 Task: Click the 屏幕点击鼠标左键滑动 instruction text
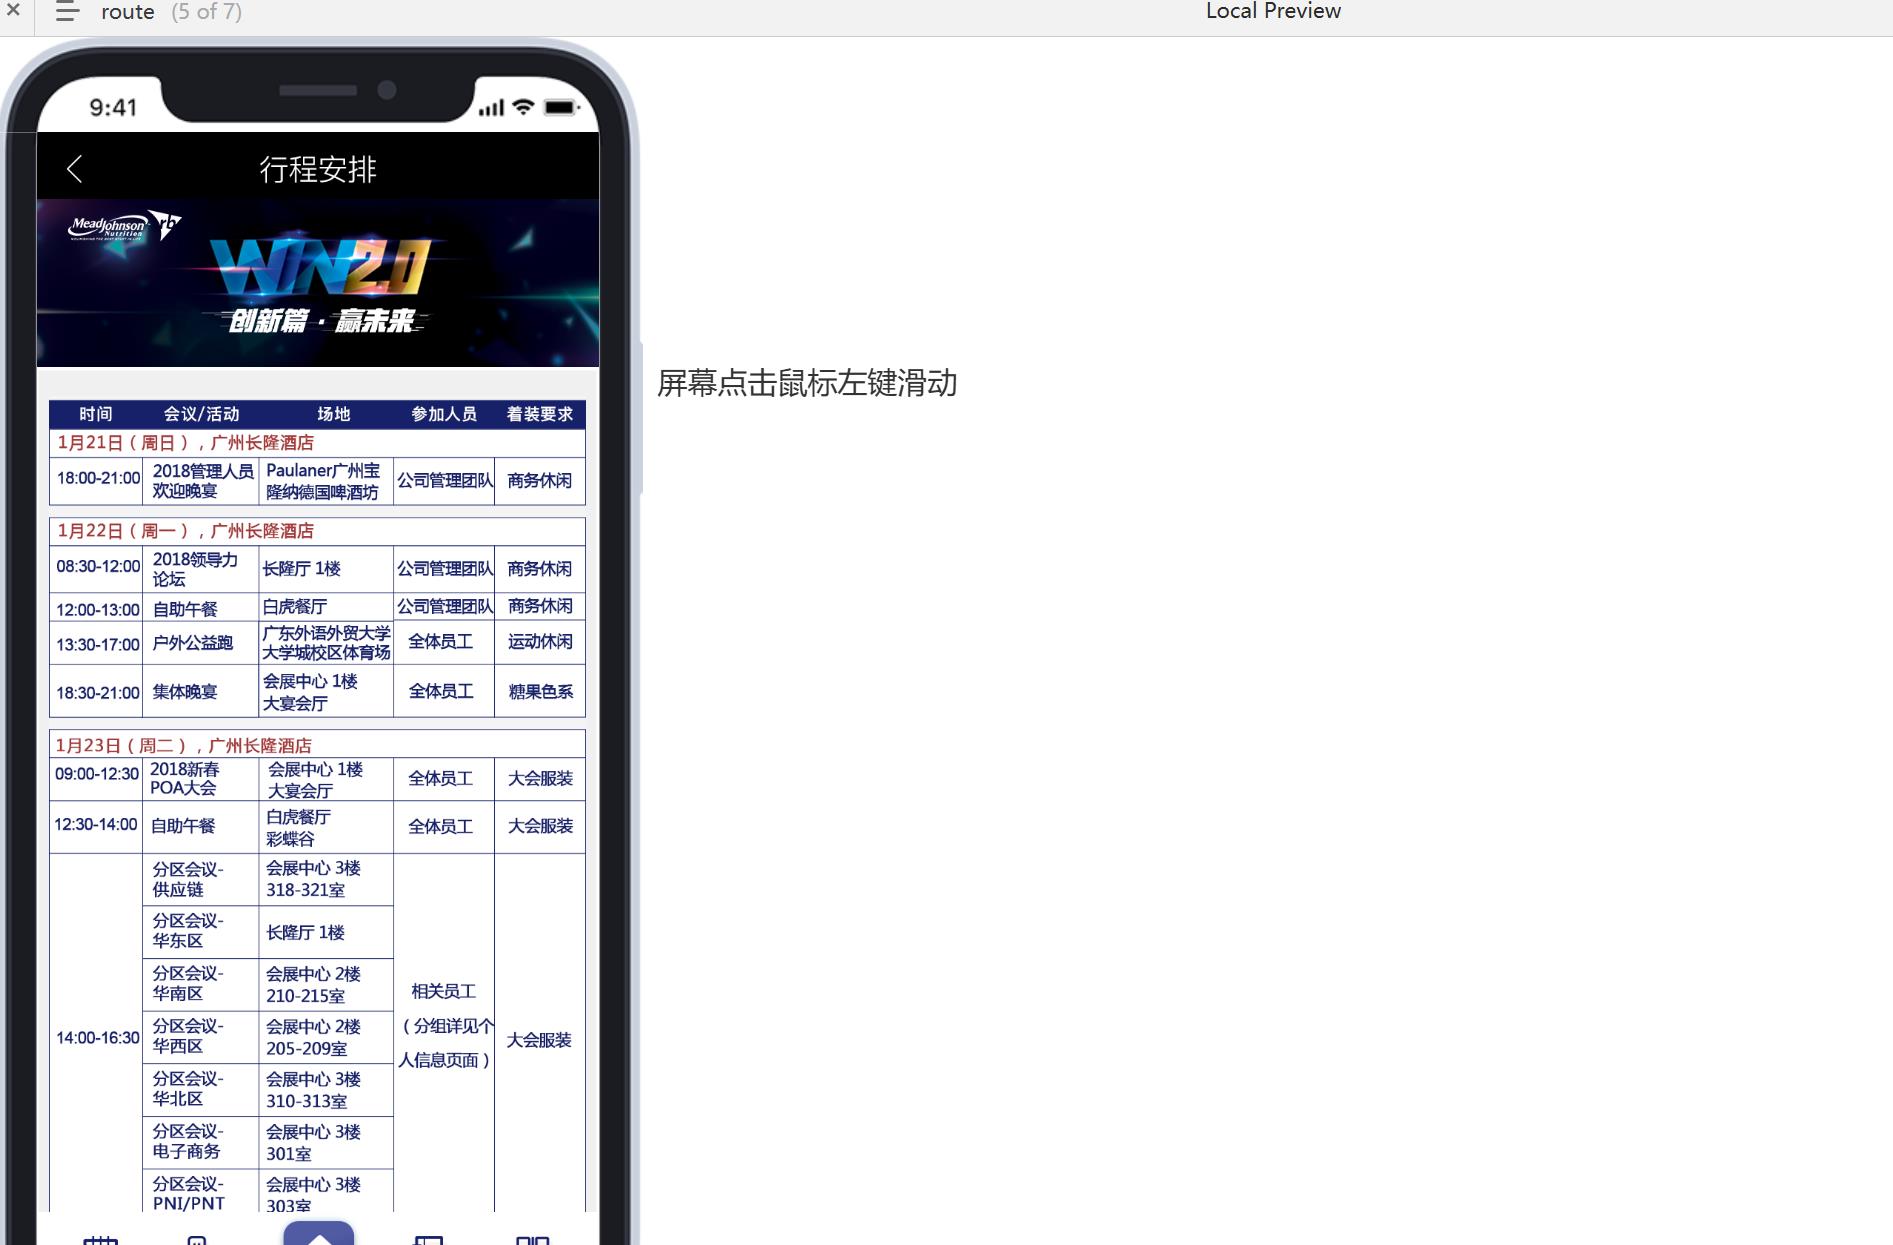coord(807,383)
